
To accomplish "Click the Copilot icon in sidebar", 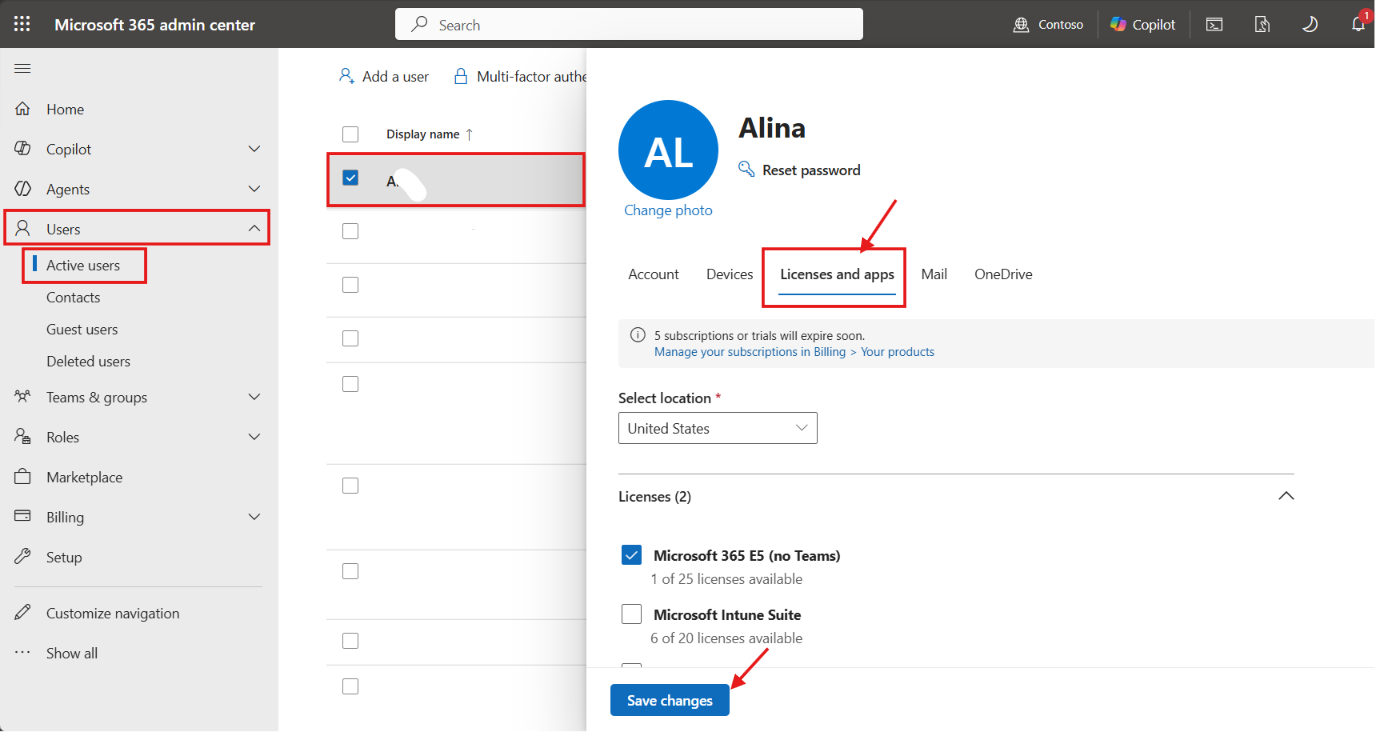I will pos(23,148).
